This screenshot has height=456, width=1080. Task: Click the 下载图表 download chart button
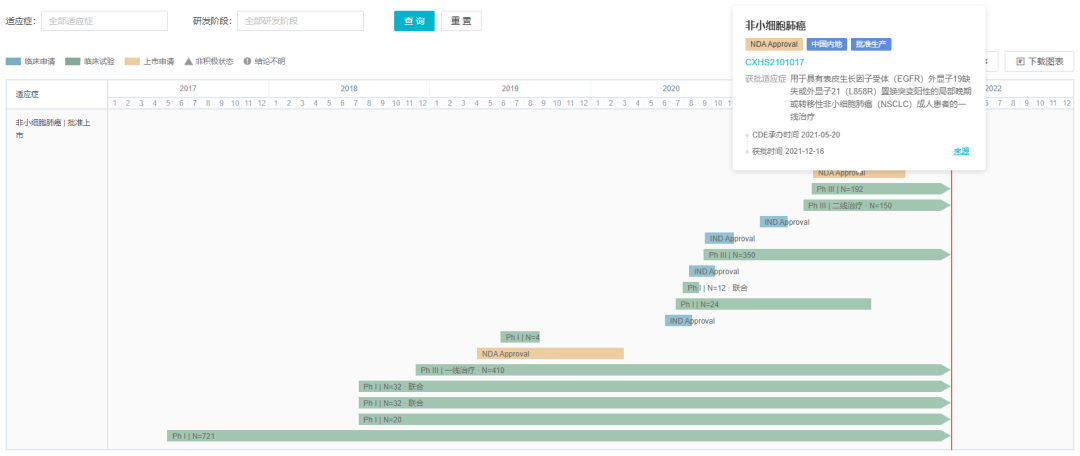click(1040, 61)
